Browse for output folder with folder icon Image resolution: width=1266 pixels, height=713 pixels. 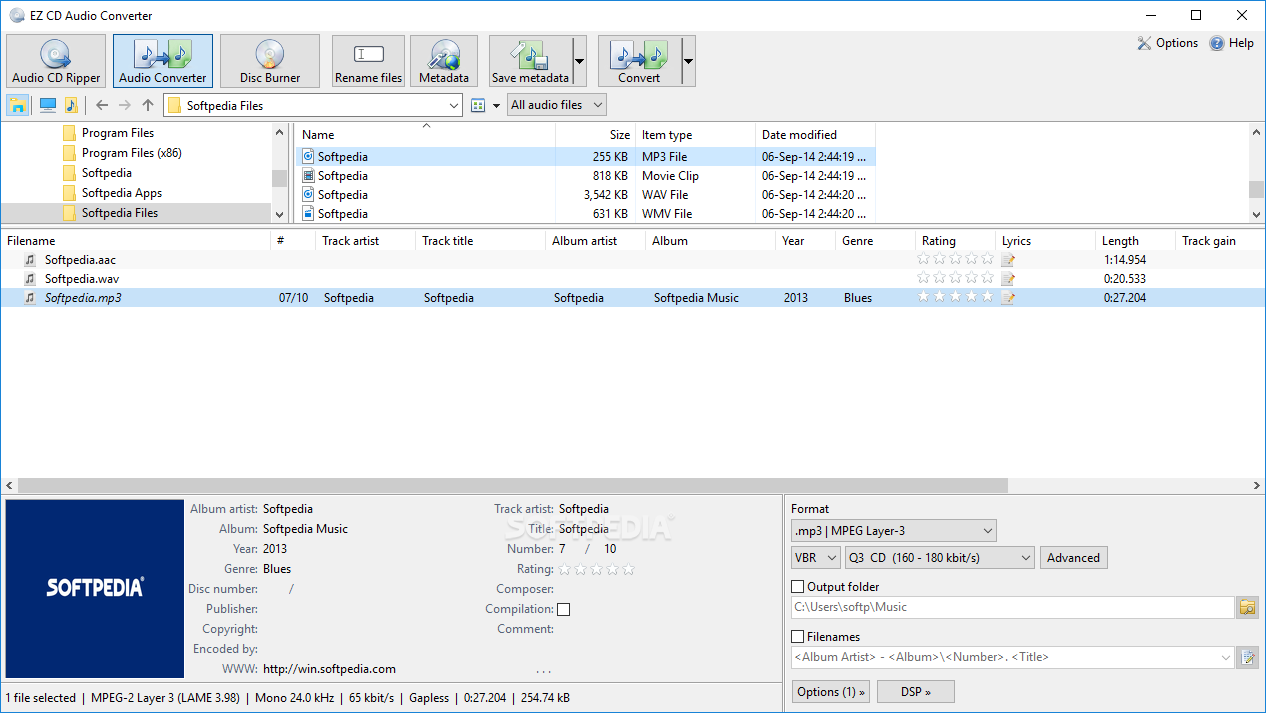1247,607
